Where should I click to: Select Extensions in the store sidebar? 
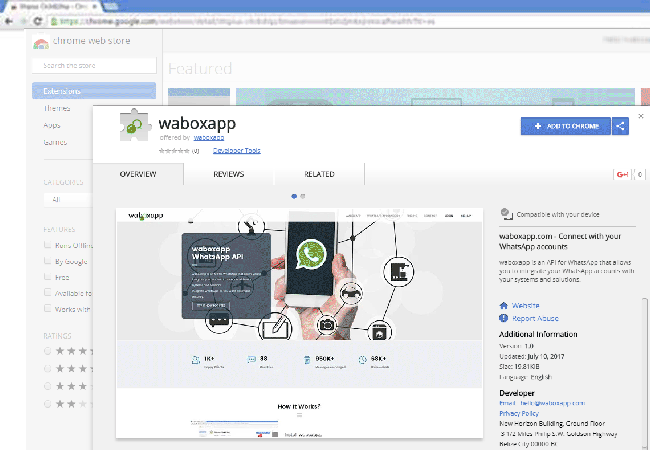(x=94, y=91)
